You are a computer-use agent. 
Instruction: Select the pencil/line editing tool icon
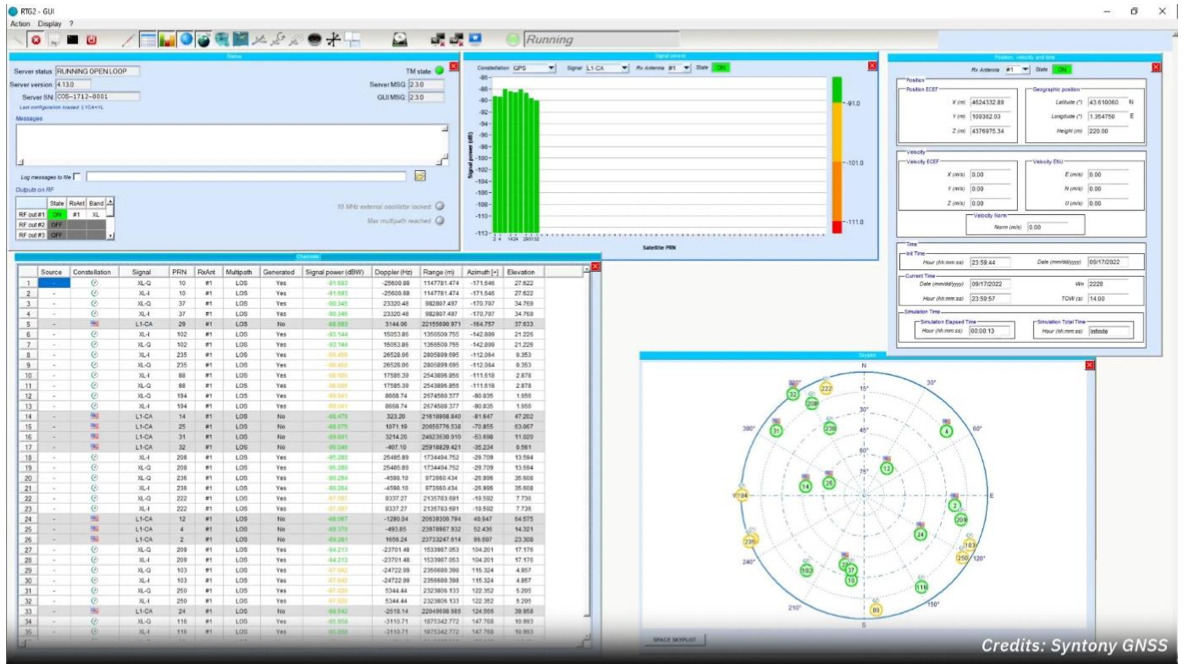[128, 38]
